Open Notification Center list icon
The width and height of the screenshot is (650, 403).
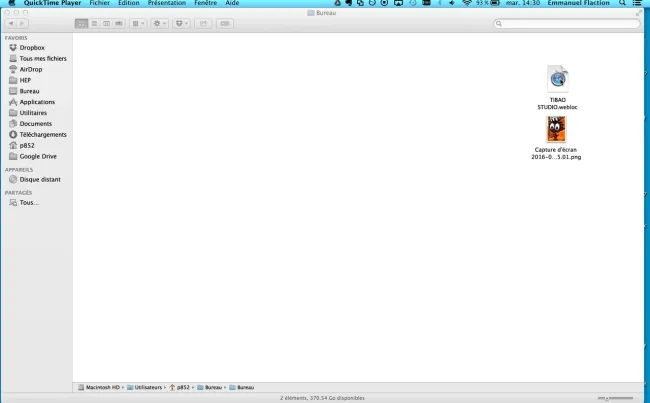pos(637,3)
